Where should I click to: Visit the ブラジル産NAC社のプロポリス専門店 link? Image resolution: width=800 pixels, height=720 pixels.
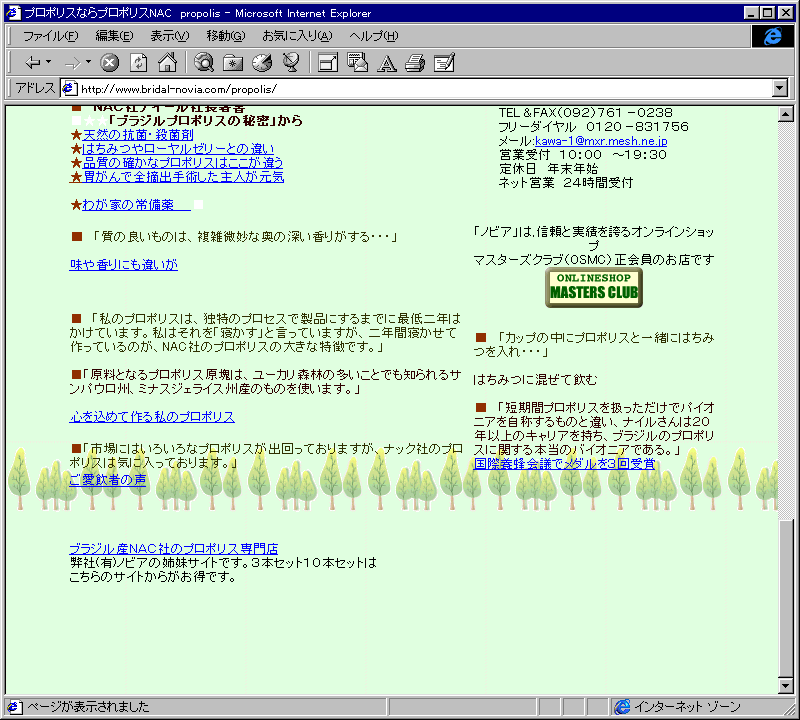(x=173, y=549)
